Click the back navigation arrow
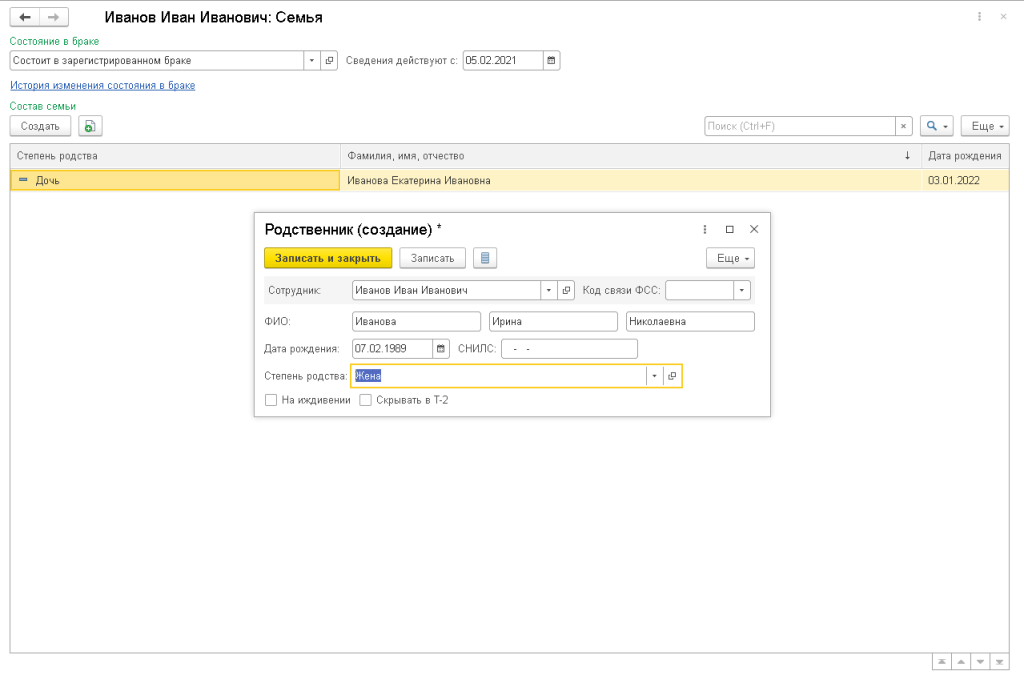The image size is (1024, 675). (25, 18)
